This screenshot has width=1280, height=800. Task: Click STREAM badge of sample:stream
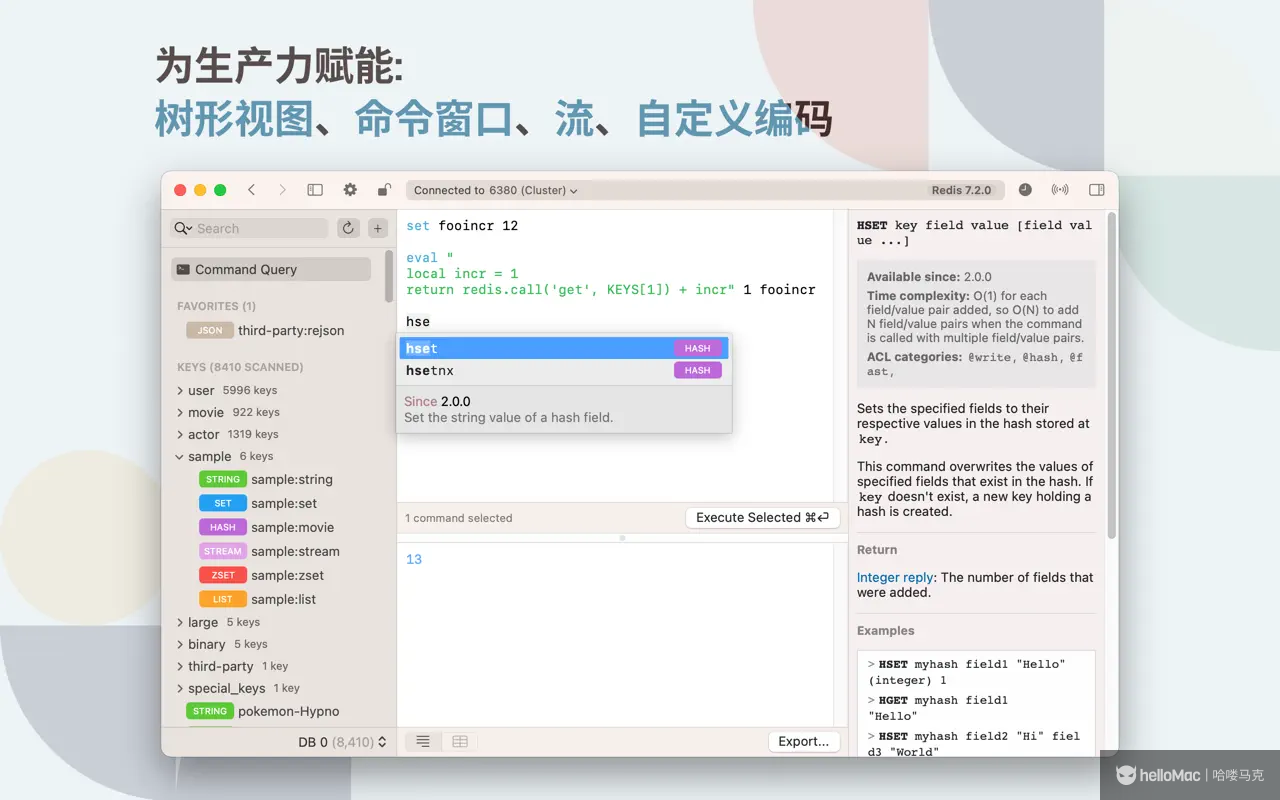[223, 551]
